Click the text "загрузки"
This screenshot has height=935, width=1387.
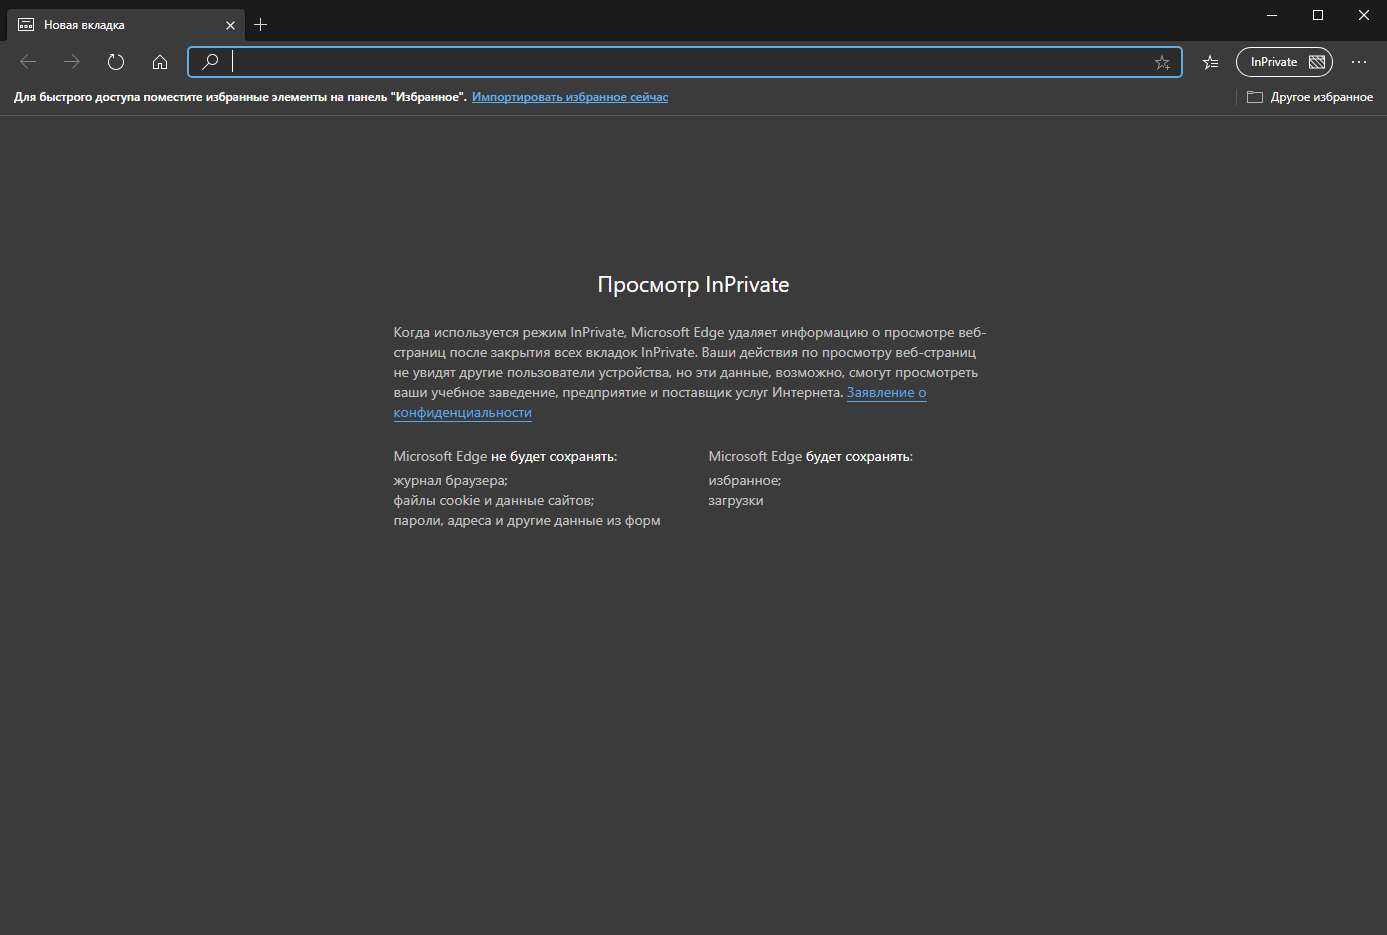[x=736, y=501]
